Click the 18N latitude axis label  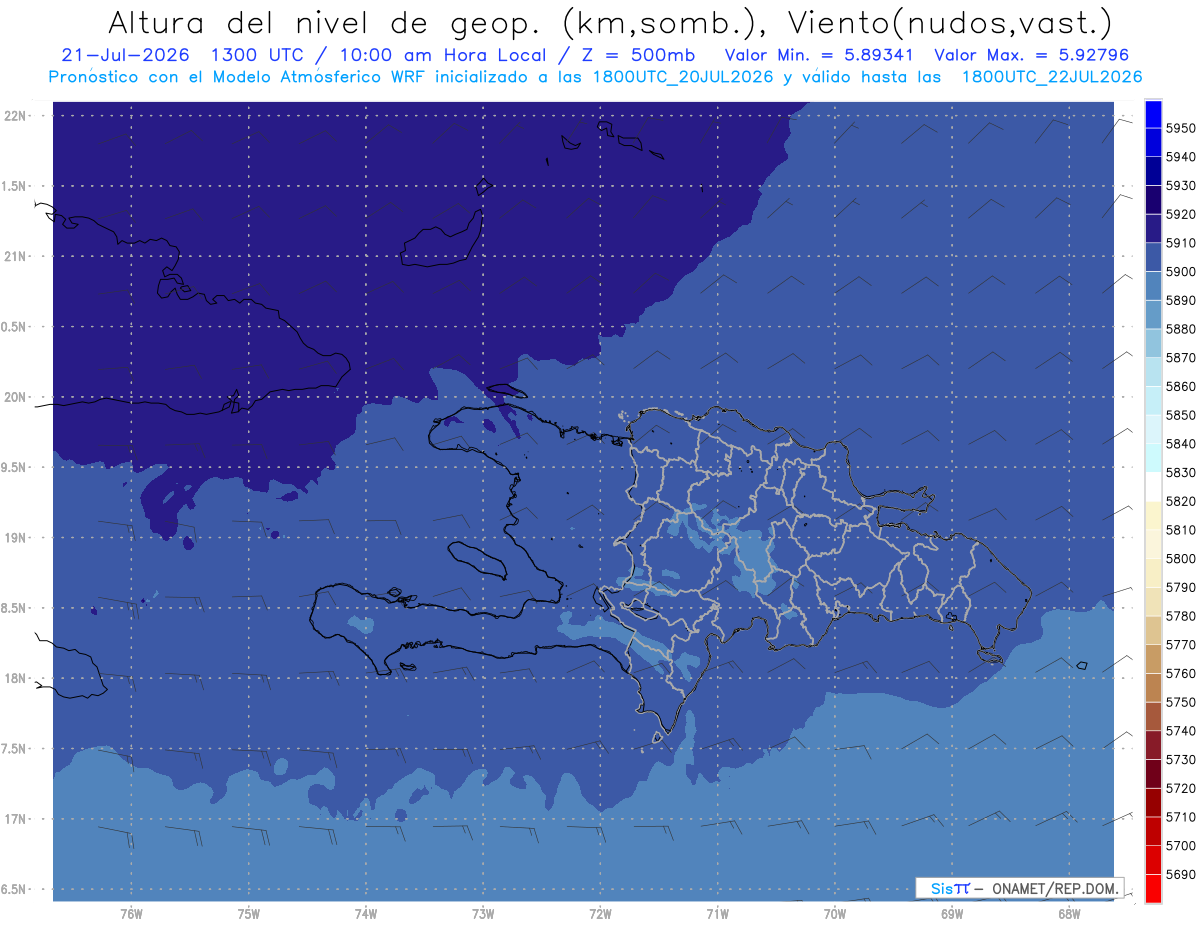pos(16,678)
